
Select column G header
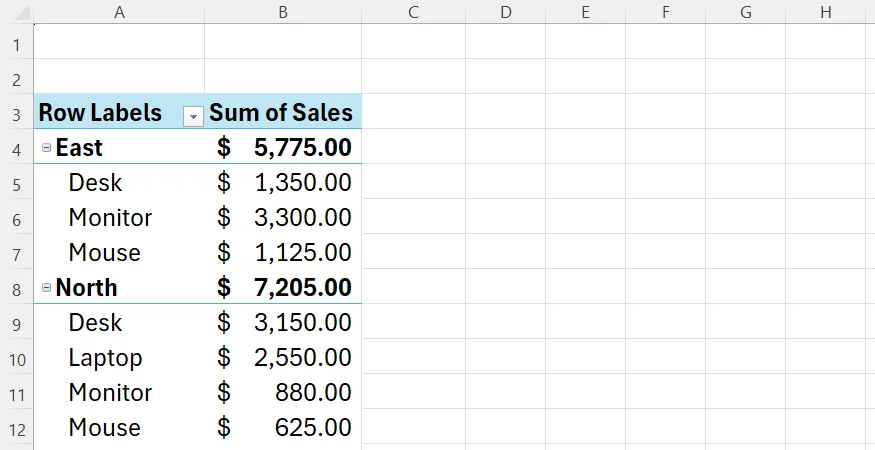pos(746,12)
